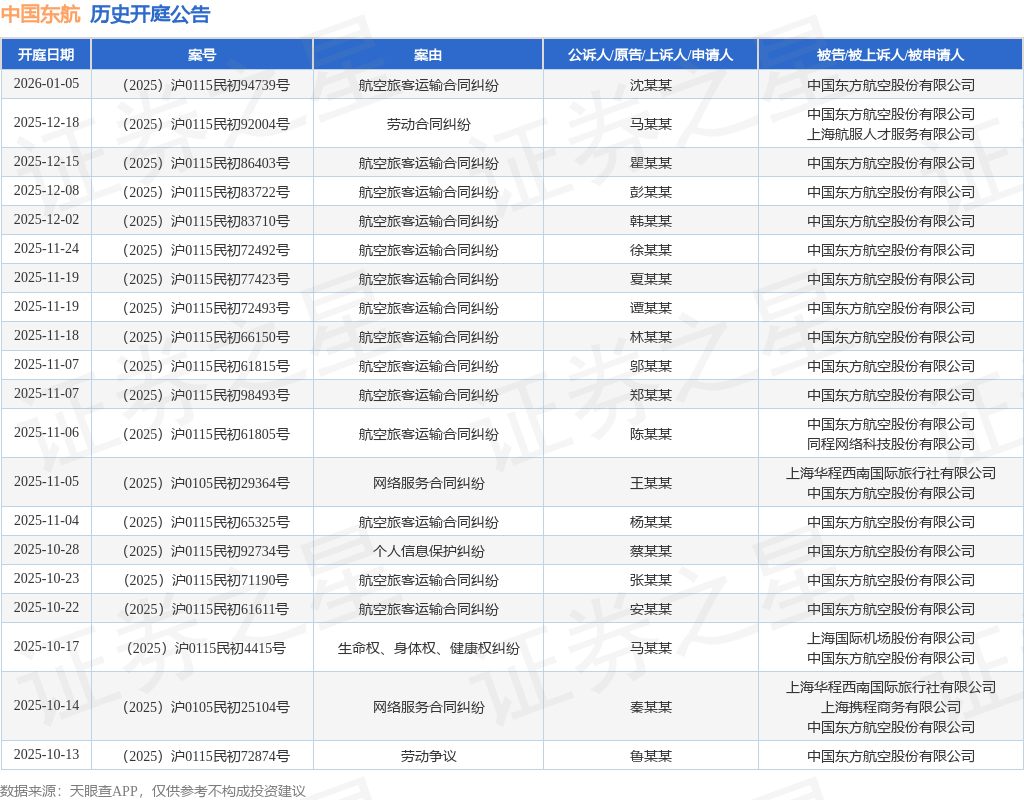1024x800 pixels.
Task: Click date 2025-11-18
Action: (x=46, y=336)
